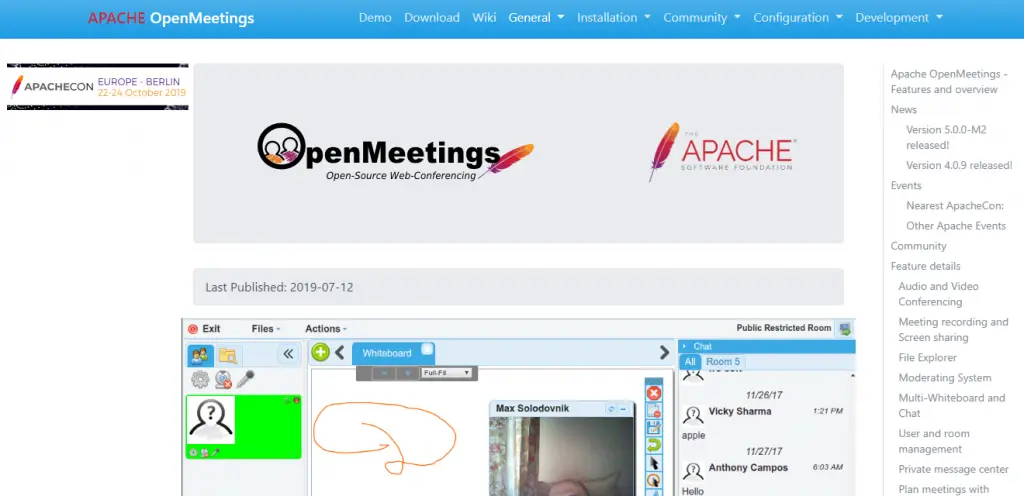The width and height of the screenshot is (1024, 496).
Task: Jump to Nearest ApacheCon: section link
Action: pyautogui.click(x=955, y=206)
